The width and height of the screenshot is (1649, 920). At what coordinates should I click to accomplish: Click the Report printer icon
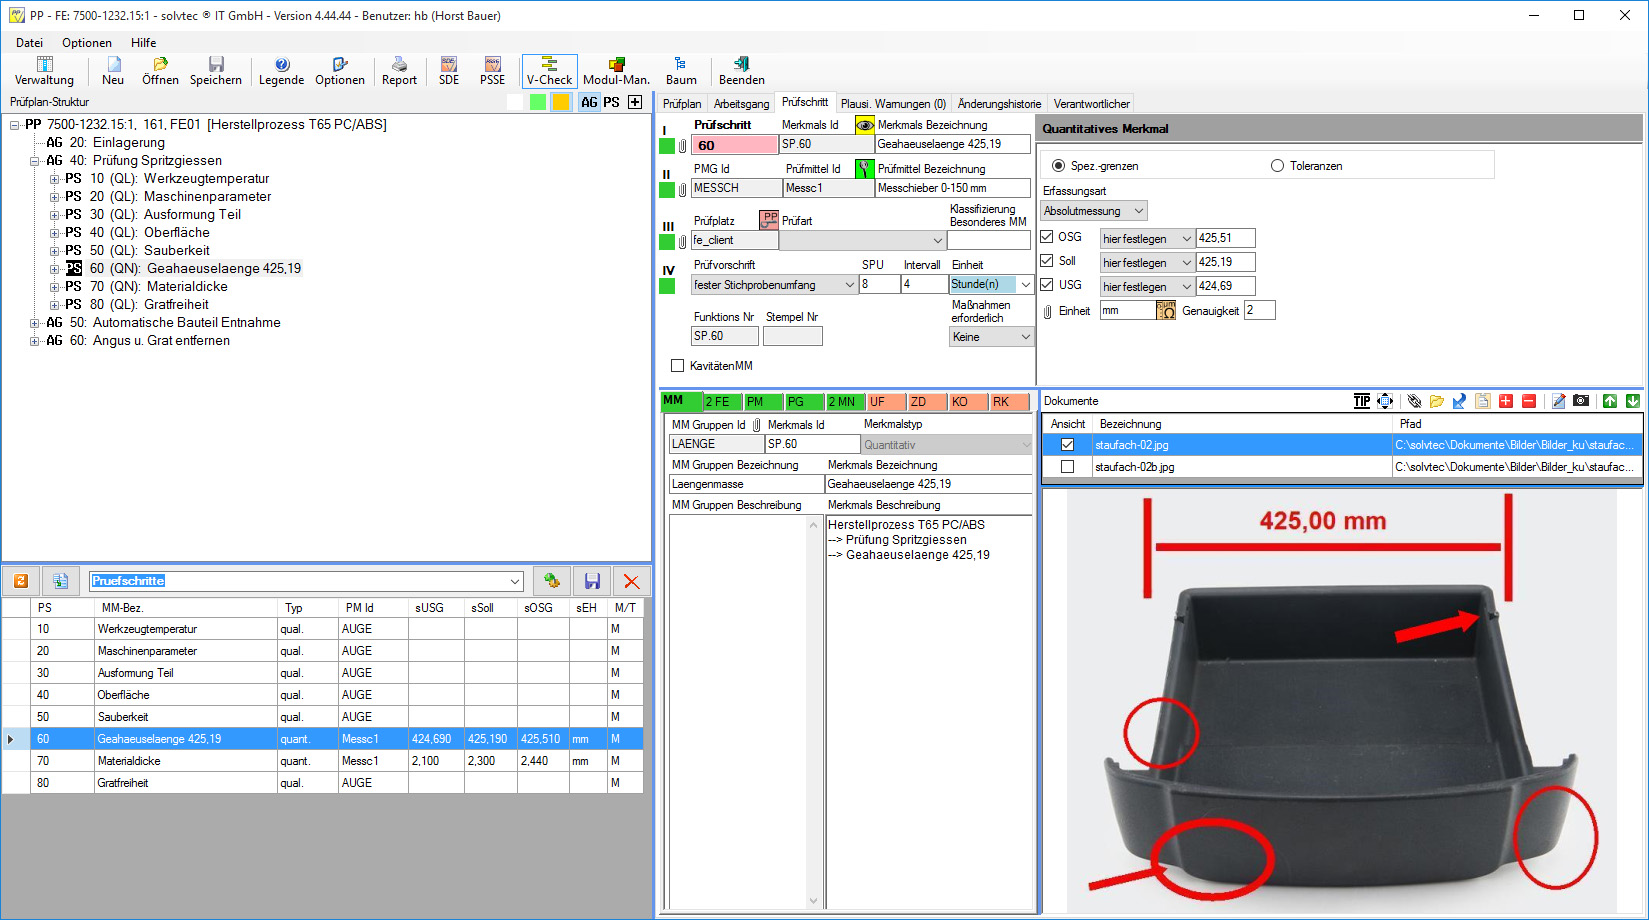[x=399, y=71]
